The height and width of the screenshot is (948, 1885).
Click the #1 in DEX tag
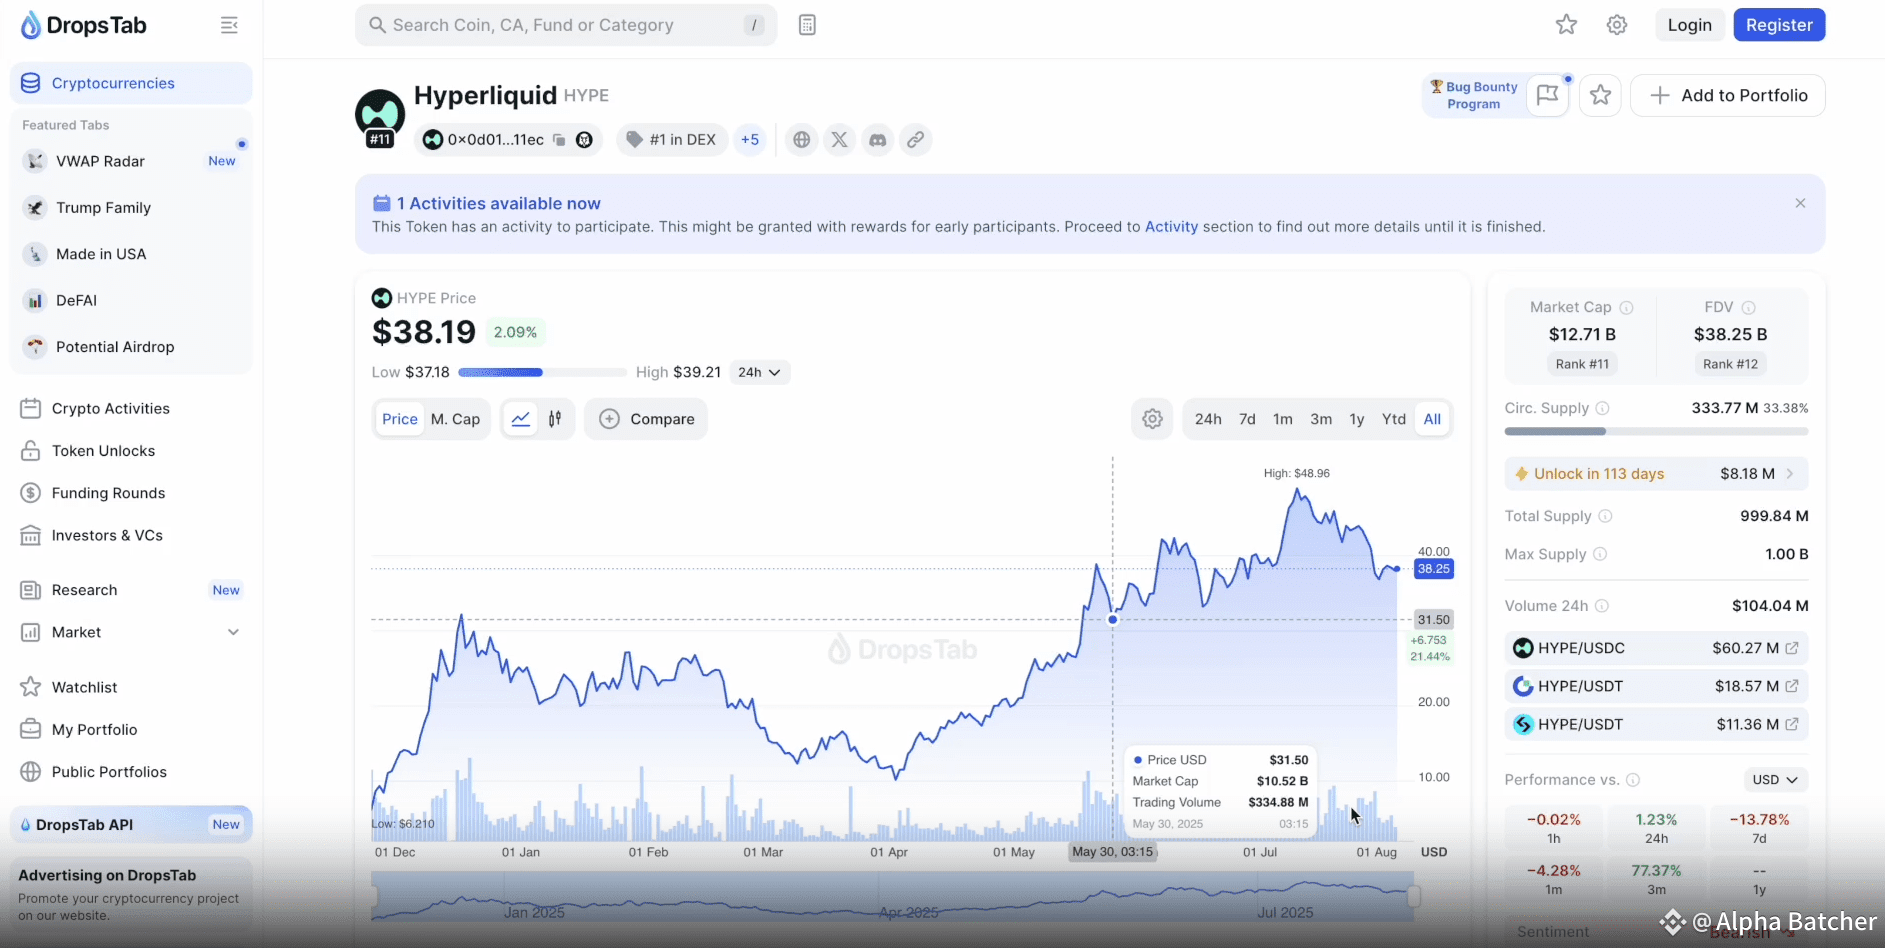672,140
